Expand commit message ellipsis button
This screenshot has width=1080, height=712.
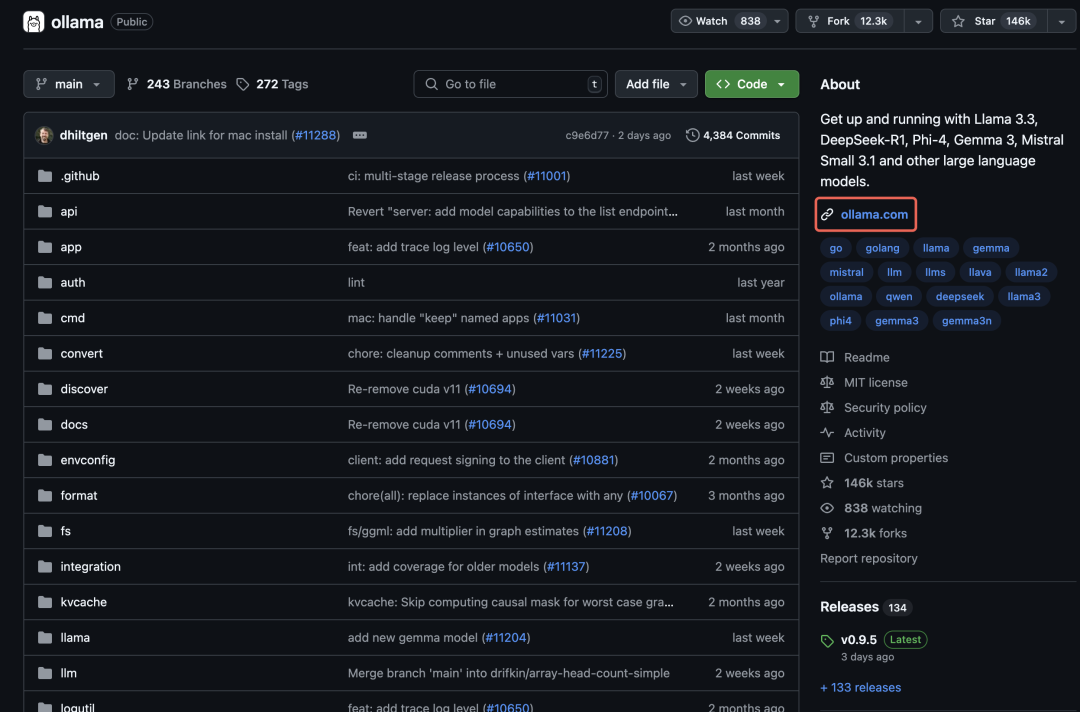(360, 135)
